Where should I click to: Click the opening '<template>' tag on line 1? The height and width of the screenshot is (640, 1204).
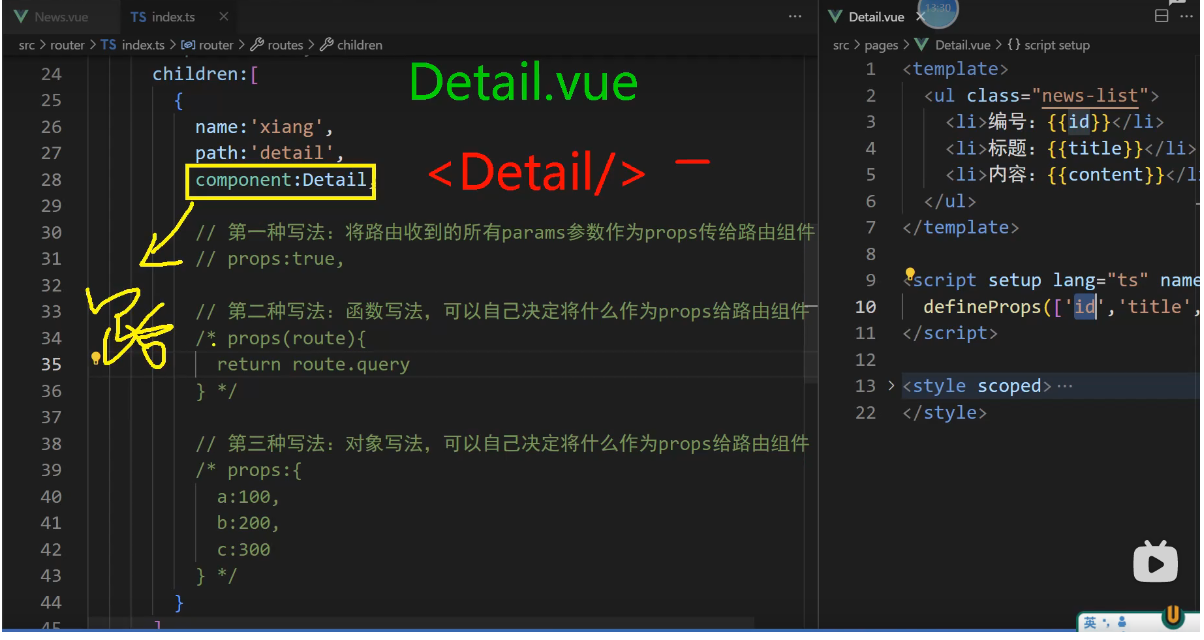point(955,69)
